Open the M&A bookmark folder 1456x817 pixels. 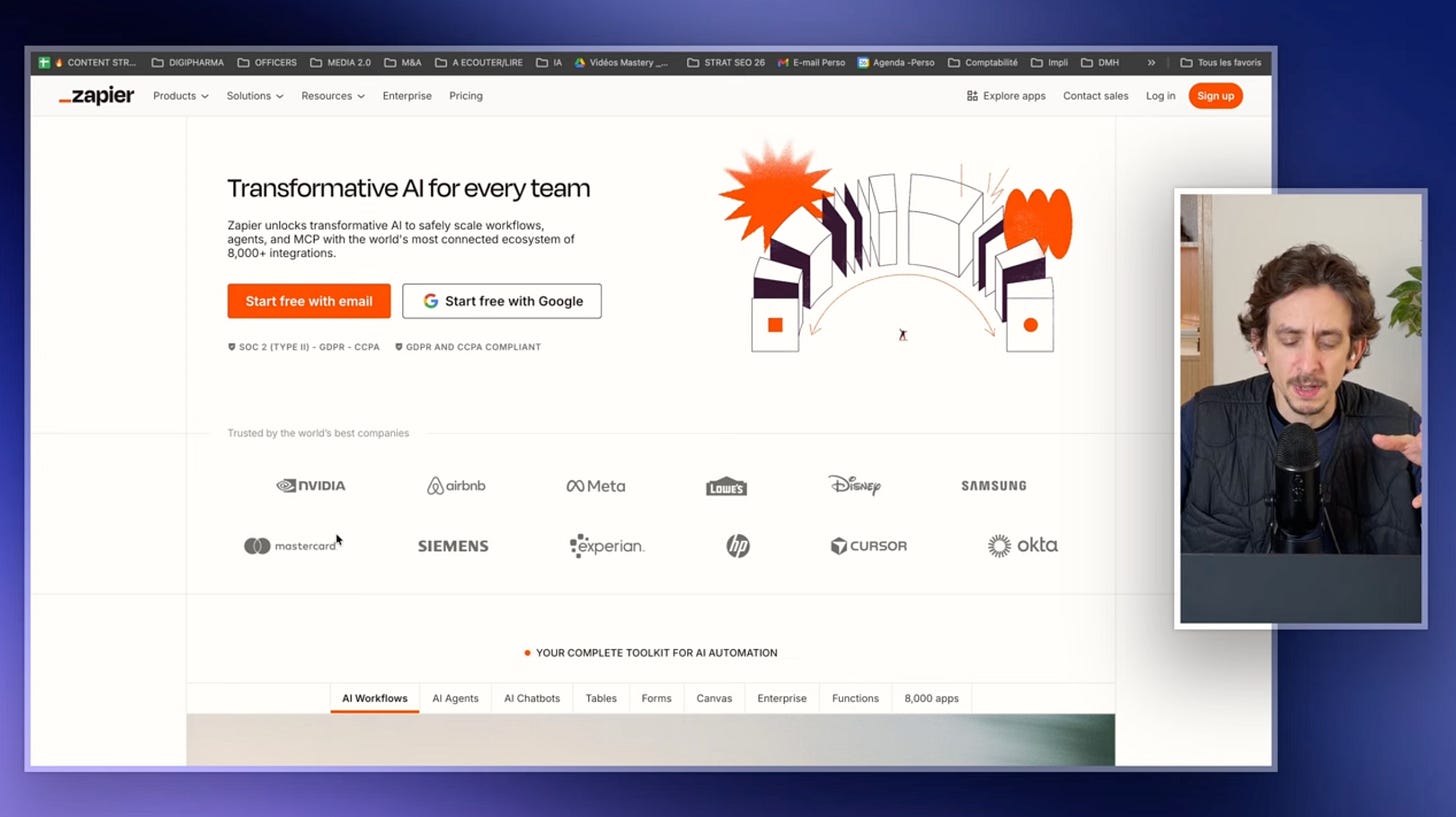click(x=403, y=62)
